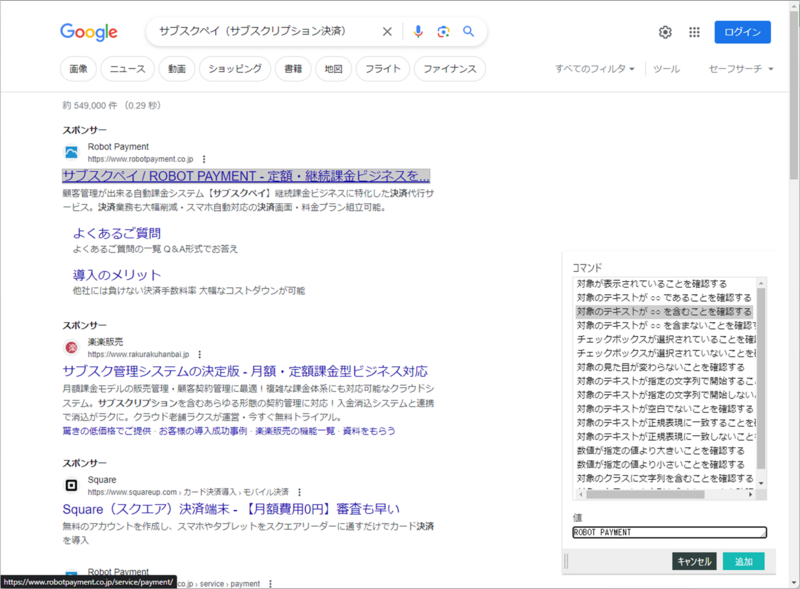Image resolution: width=800 pixels, height=589 pixels.
Task: Click the command list horizontal scrollbar
Action: [x=645, y=494]
